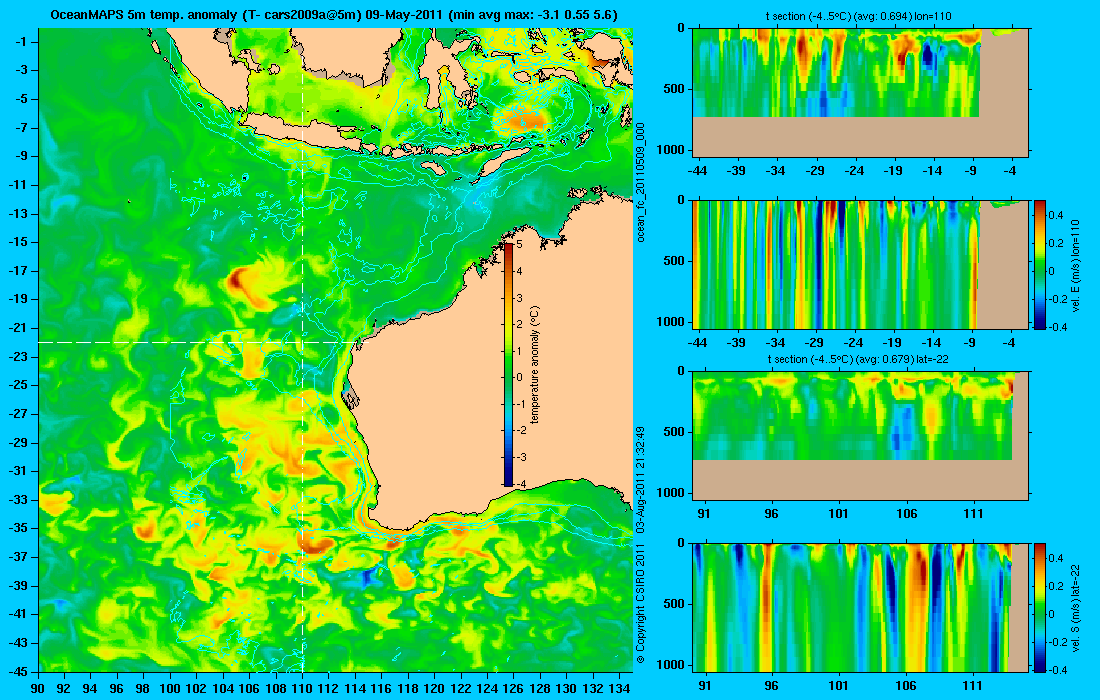
Task: Click the '-0.4' tick on vel. S color bar
Action: 1056,670
